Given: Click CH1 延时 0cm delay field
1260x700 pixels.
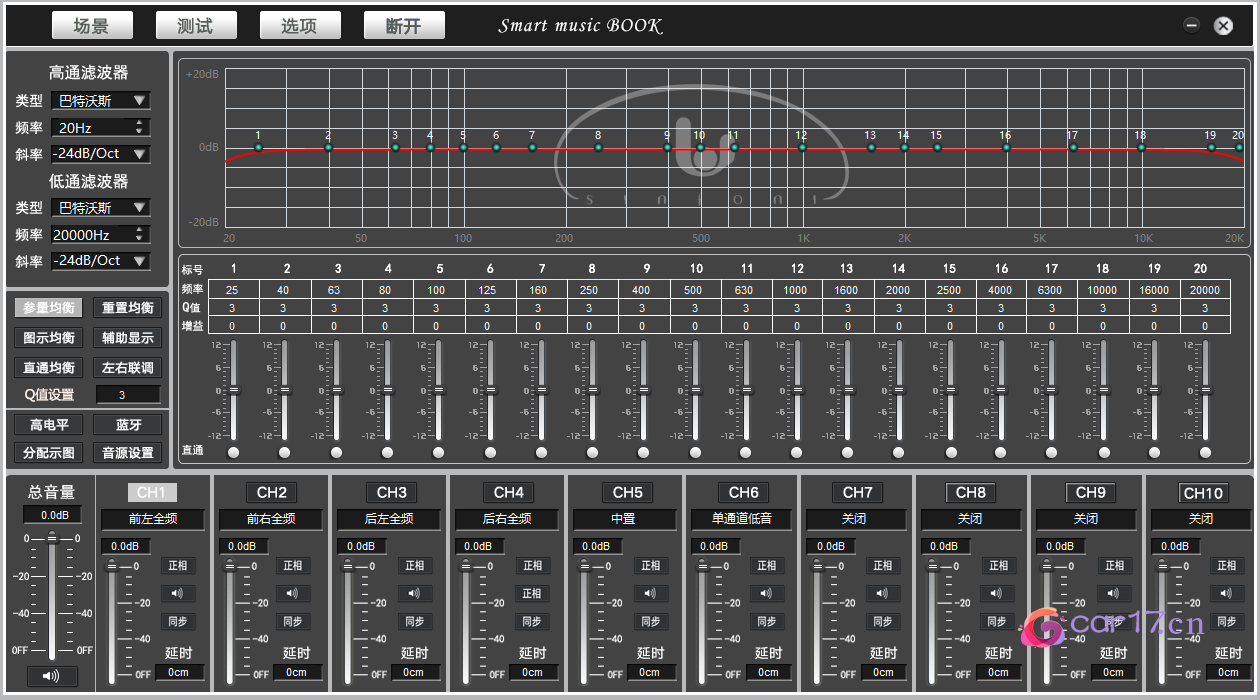Looking at the screenshot, I should [179, 672].
